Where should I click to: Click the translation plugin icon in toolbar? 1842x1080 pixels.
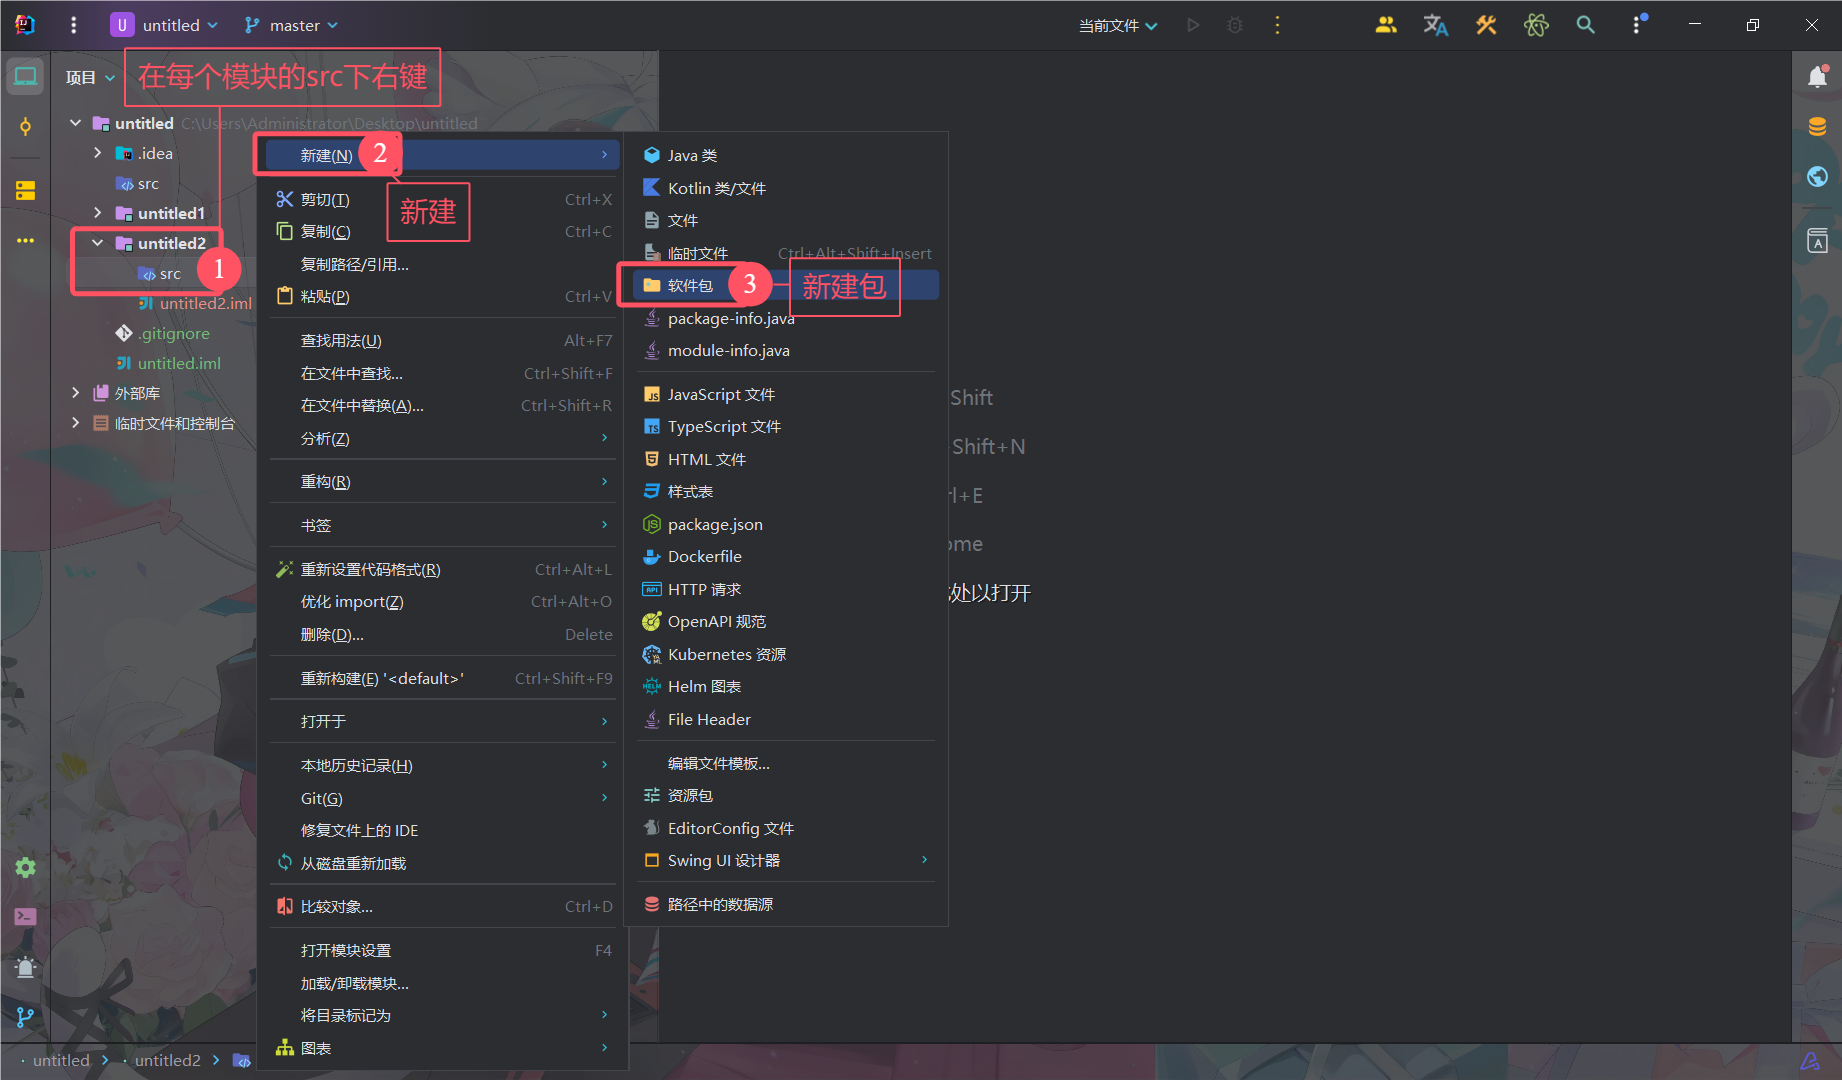pyautogui.click(x=1435, y=25)
